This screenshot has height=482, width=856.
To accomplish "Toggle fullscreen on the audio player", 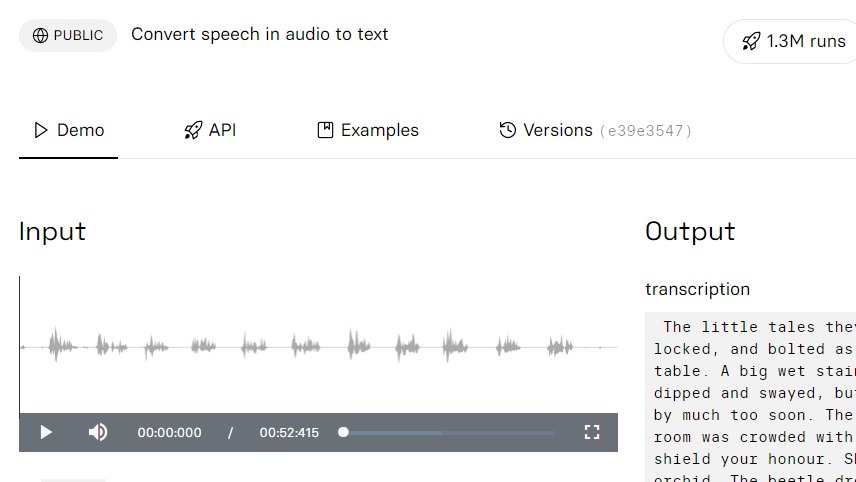I will point(592,432).
